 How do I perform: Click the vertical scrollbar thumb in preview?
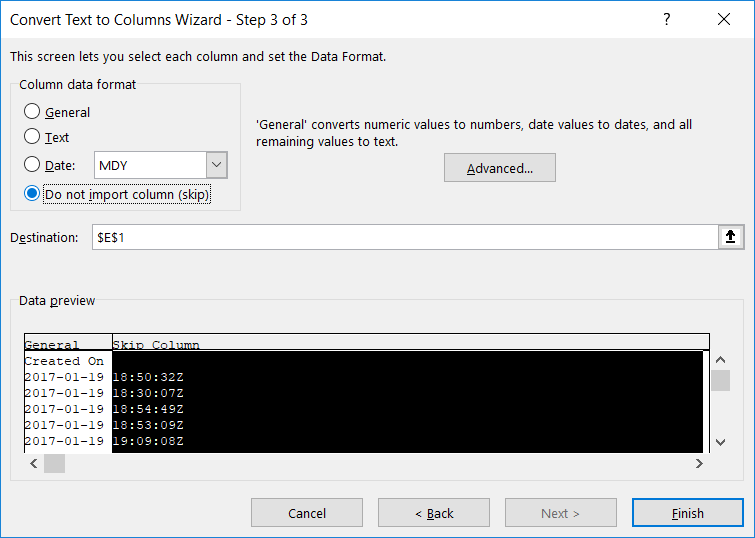(721, 381)
